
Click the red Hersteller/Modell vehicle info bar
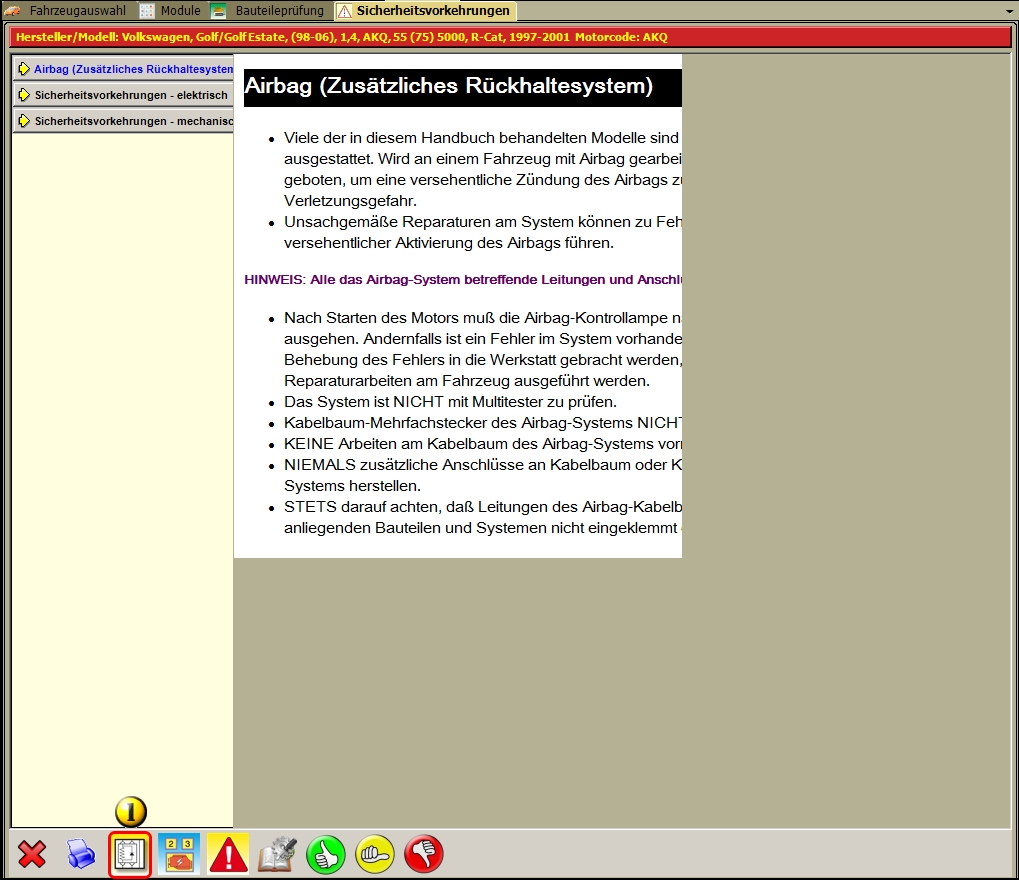click(510, 37)
